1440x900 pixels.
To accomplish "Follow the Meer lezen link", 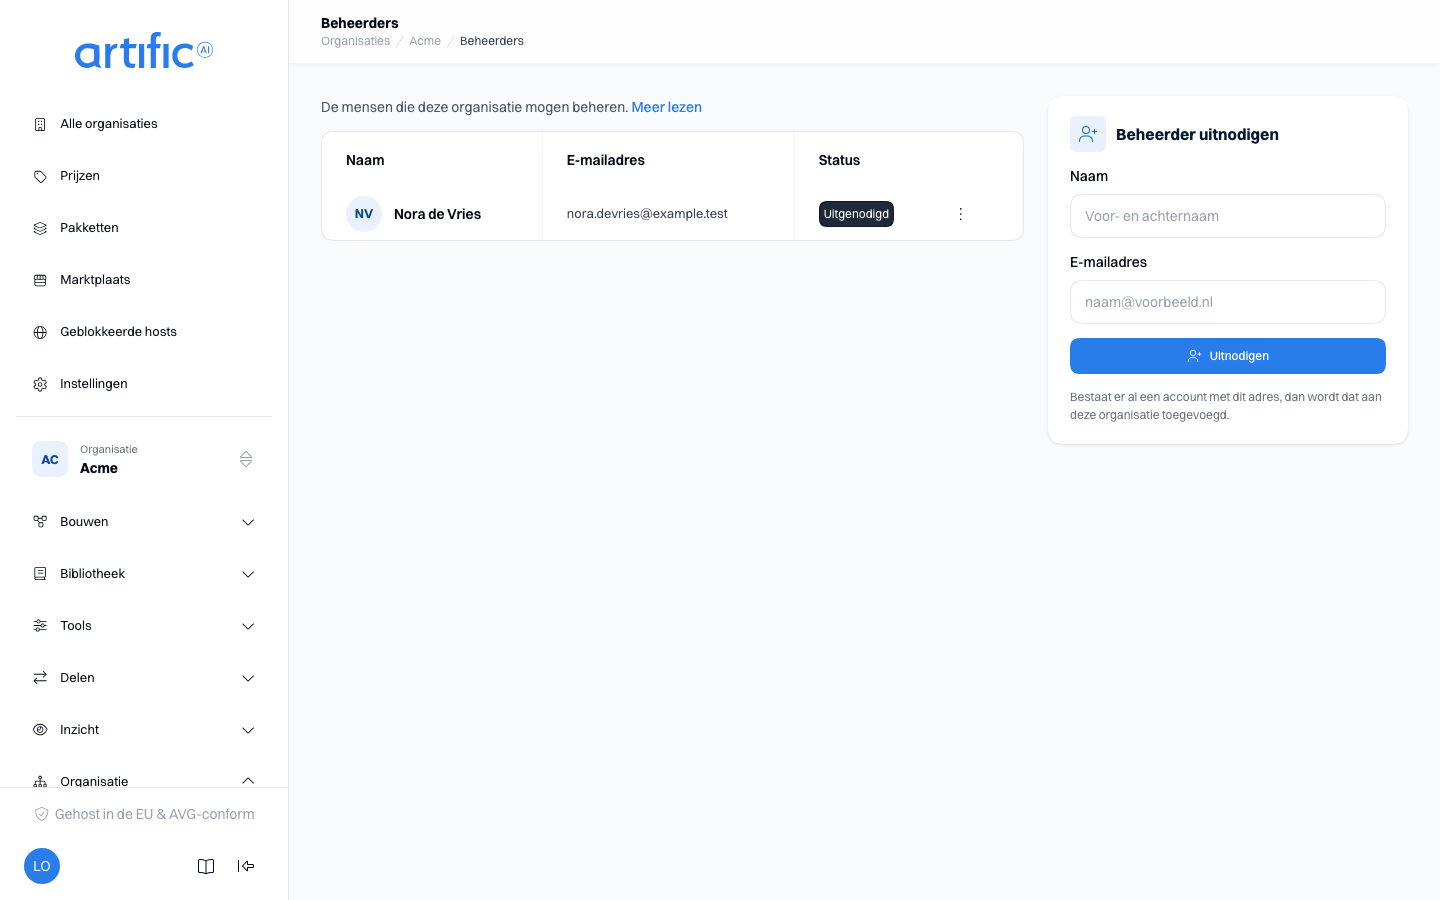I will 667,107.
